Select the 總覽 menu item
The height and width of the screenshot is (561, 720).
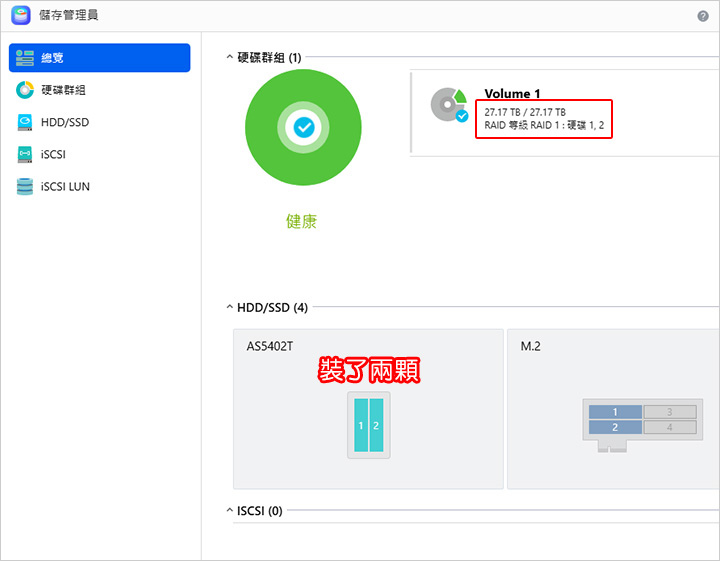pos(100,58)
